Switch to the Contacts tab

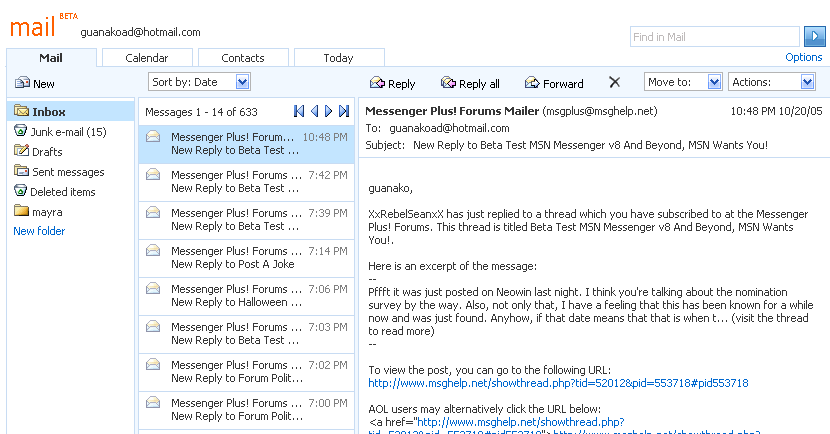click(242, 58)
